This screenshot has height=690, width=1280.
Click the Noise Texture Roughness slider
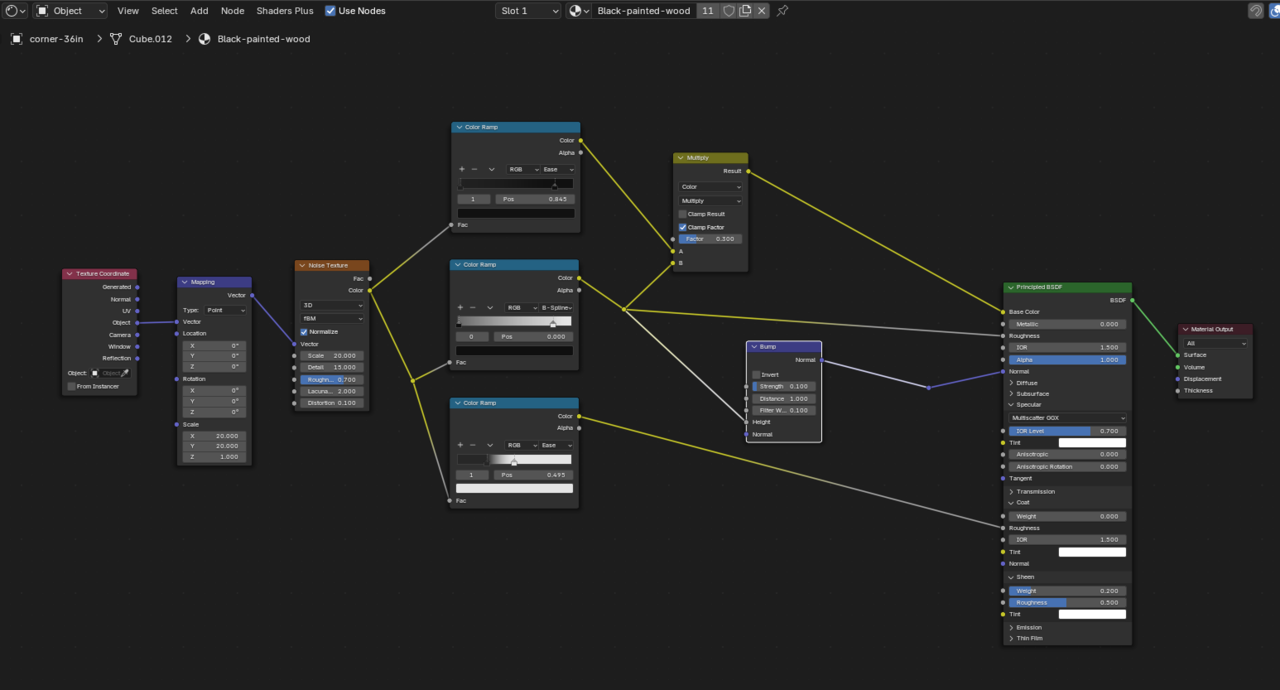pos(332,380)
